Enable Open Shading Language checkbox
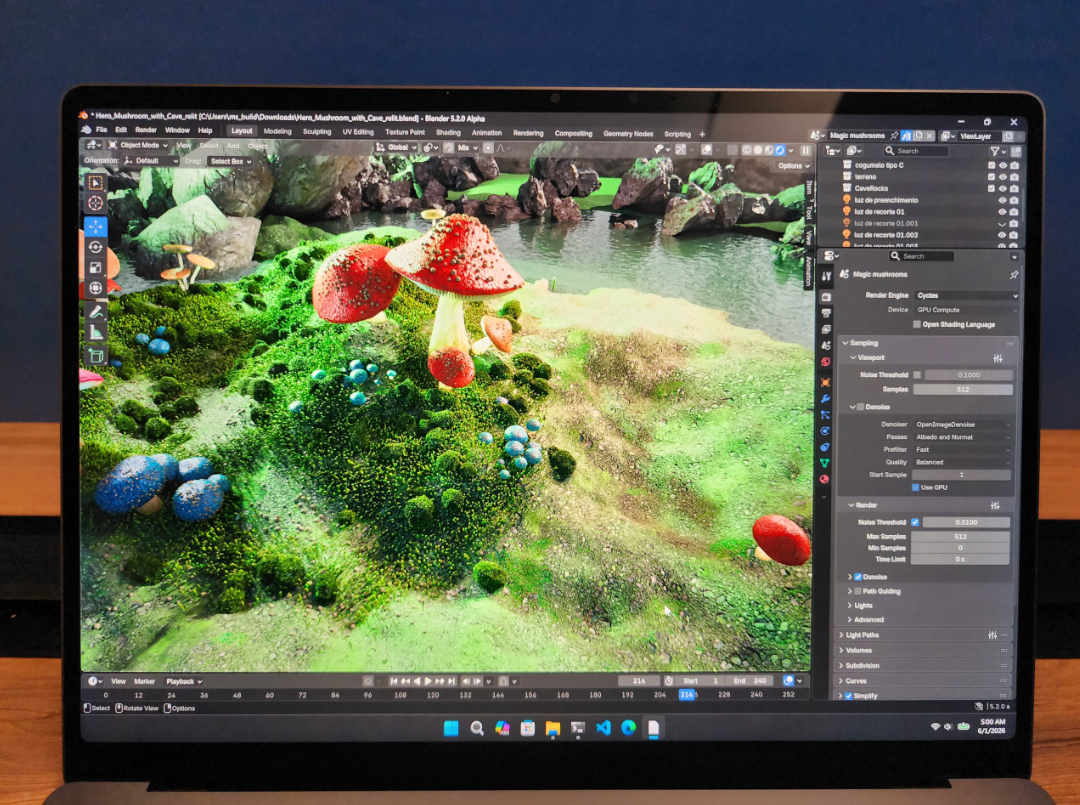The image size is (1080, 805). (917, 324)
